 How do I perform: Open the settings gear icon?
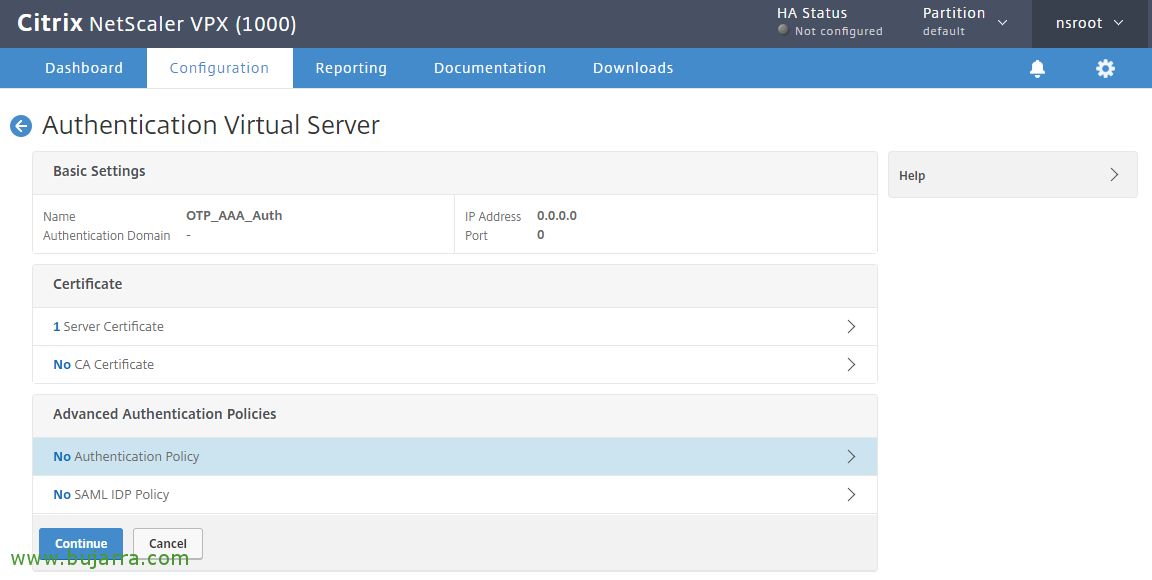click(x=1105, y=68)
